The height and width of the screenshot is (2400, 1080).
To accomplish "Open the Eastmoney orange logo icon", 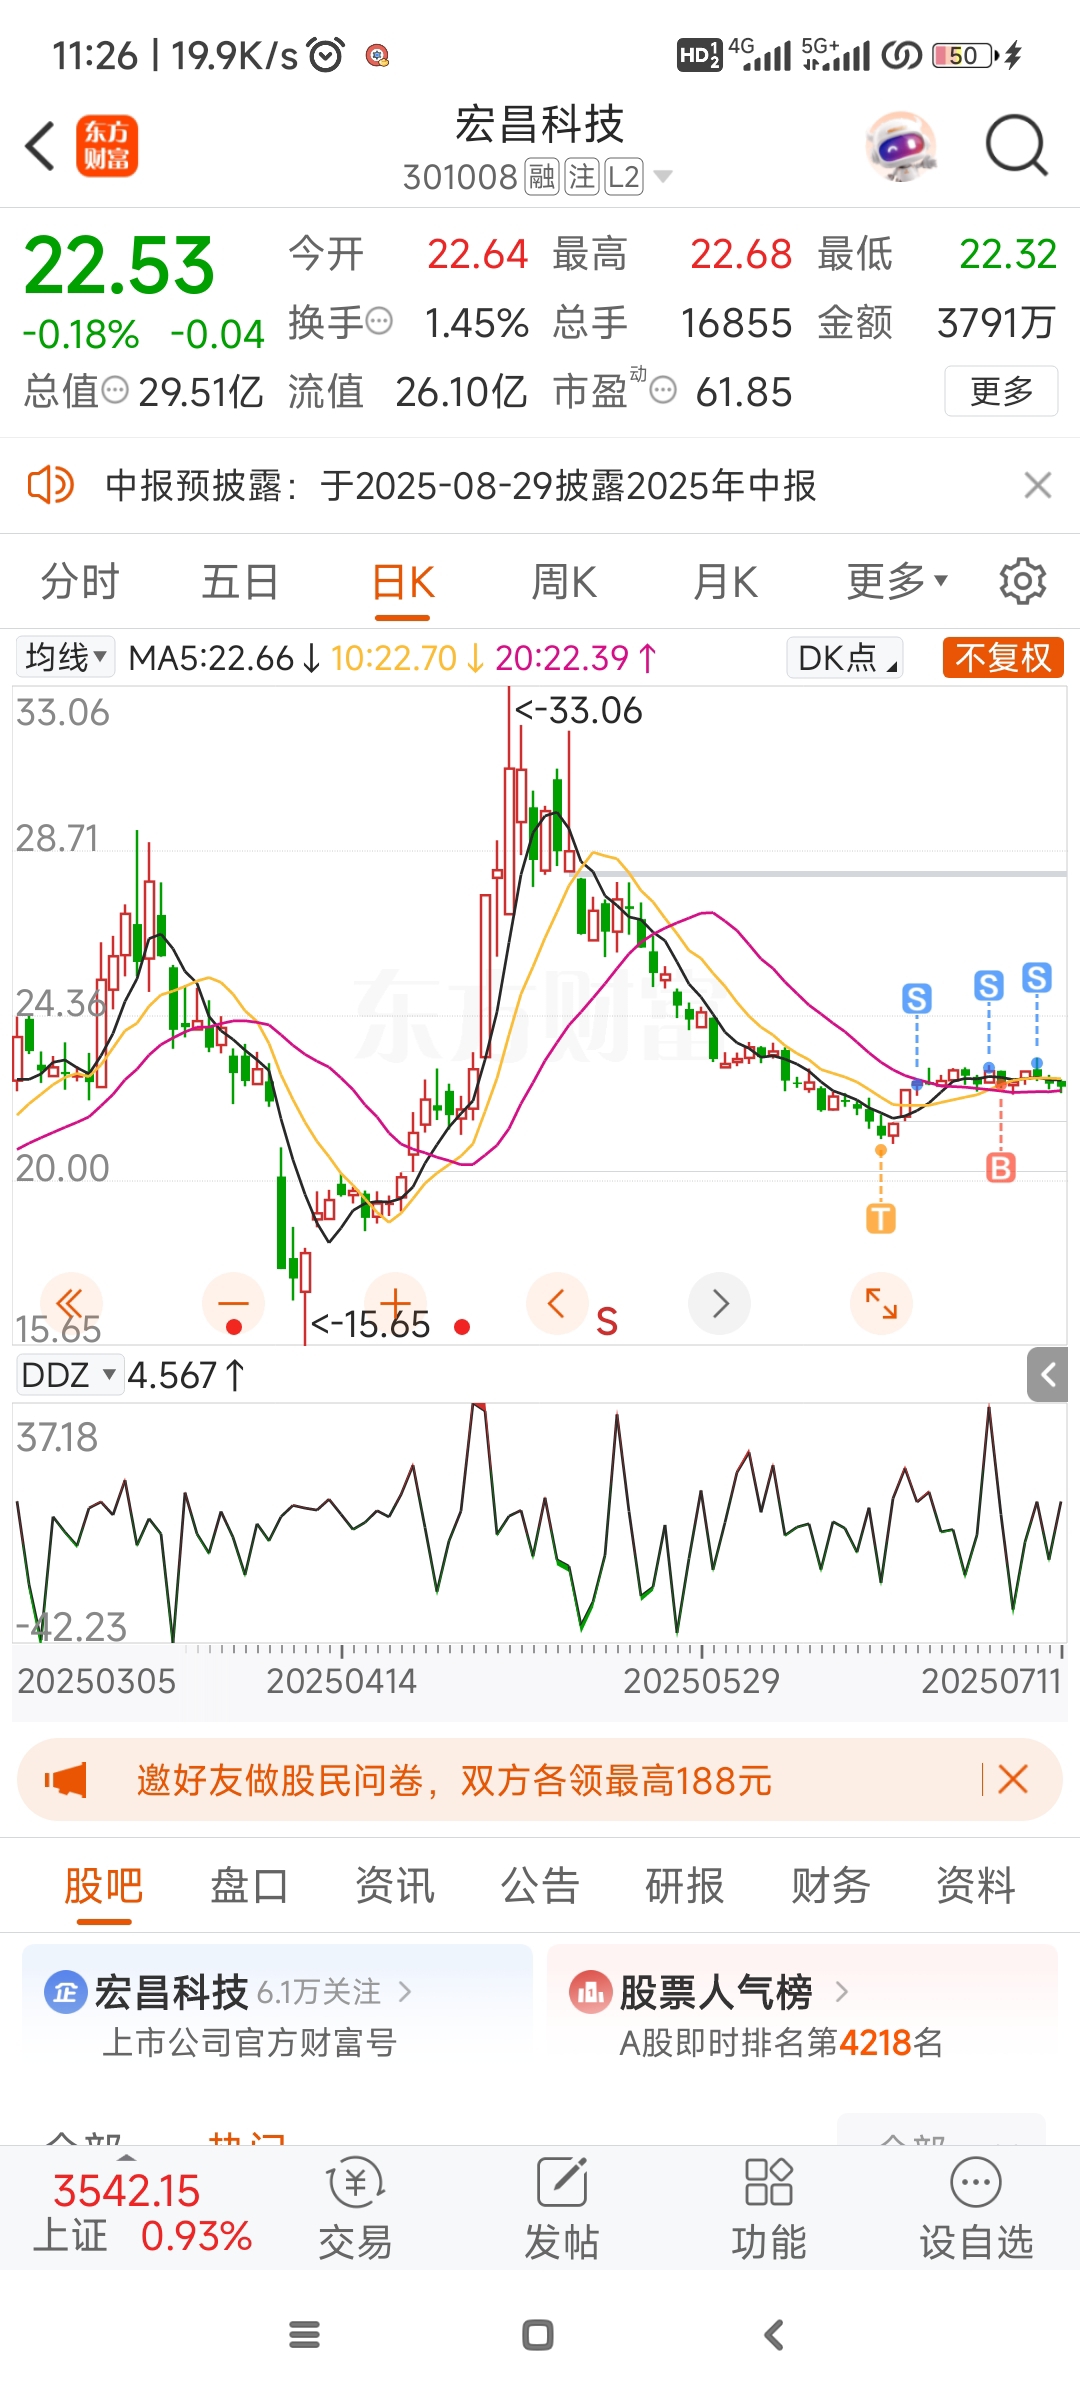I will 107,146.
